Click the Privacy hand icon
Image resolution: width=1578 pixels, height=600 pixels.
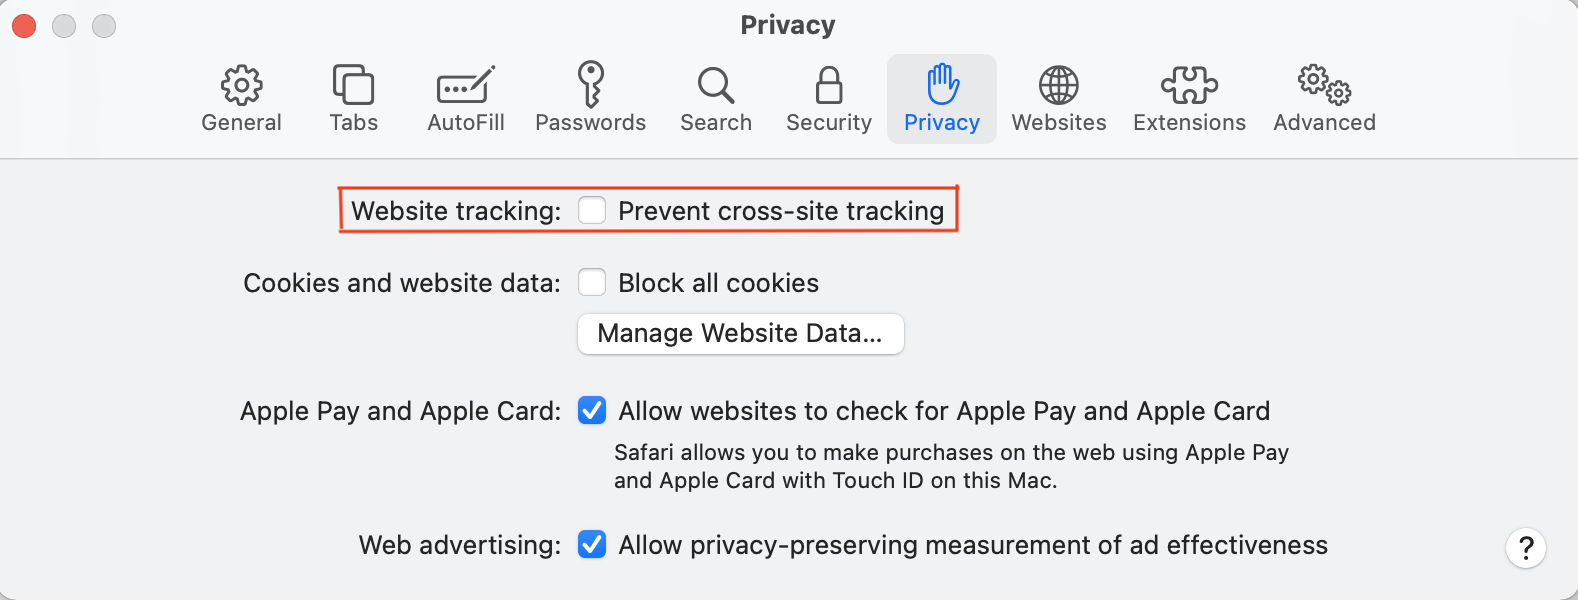(x=942, y=84)
